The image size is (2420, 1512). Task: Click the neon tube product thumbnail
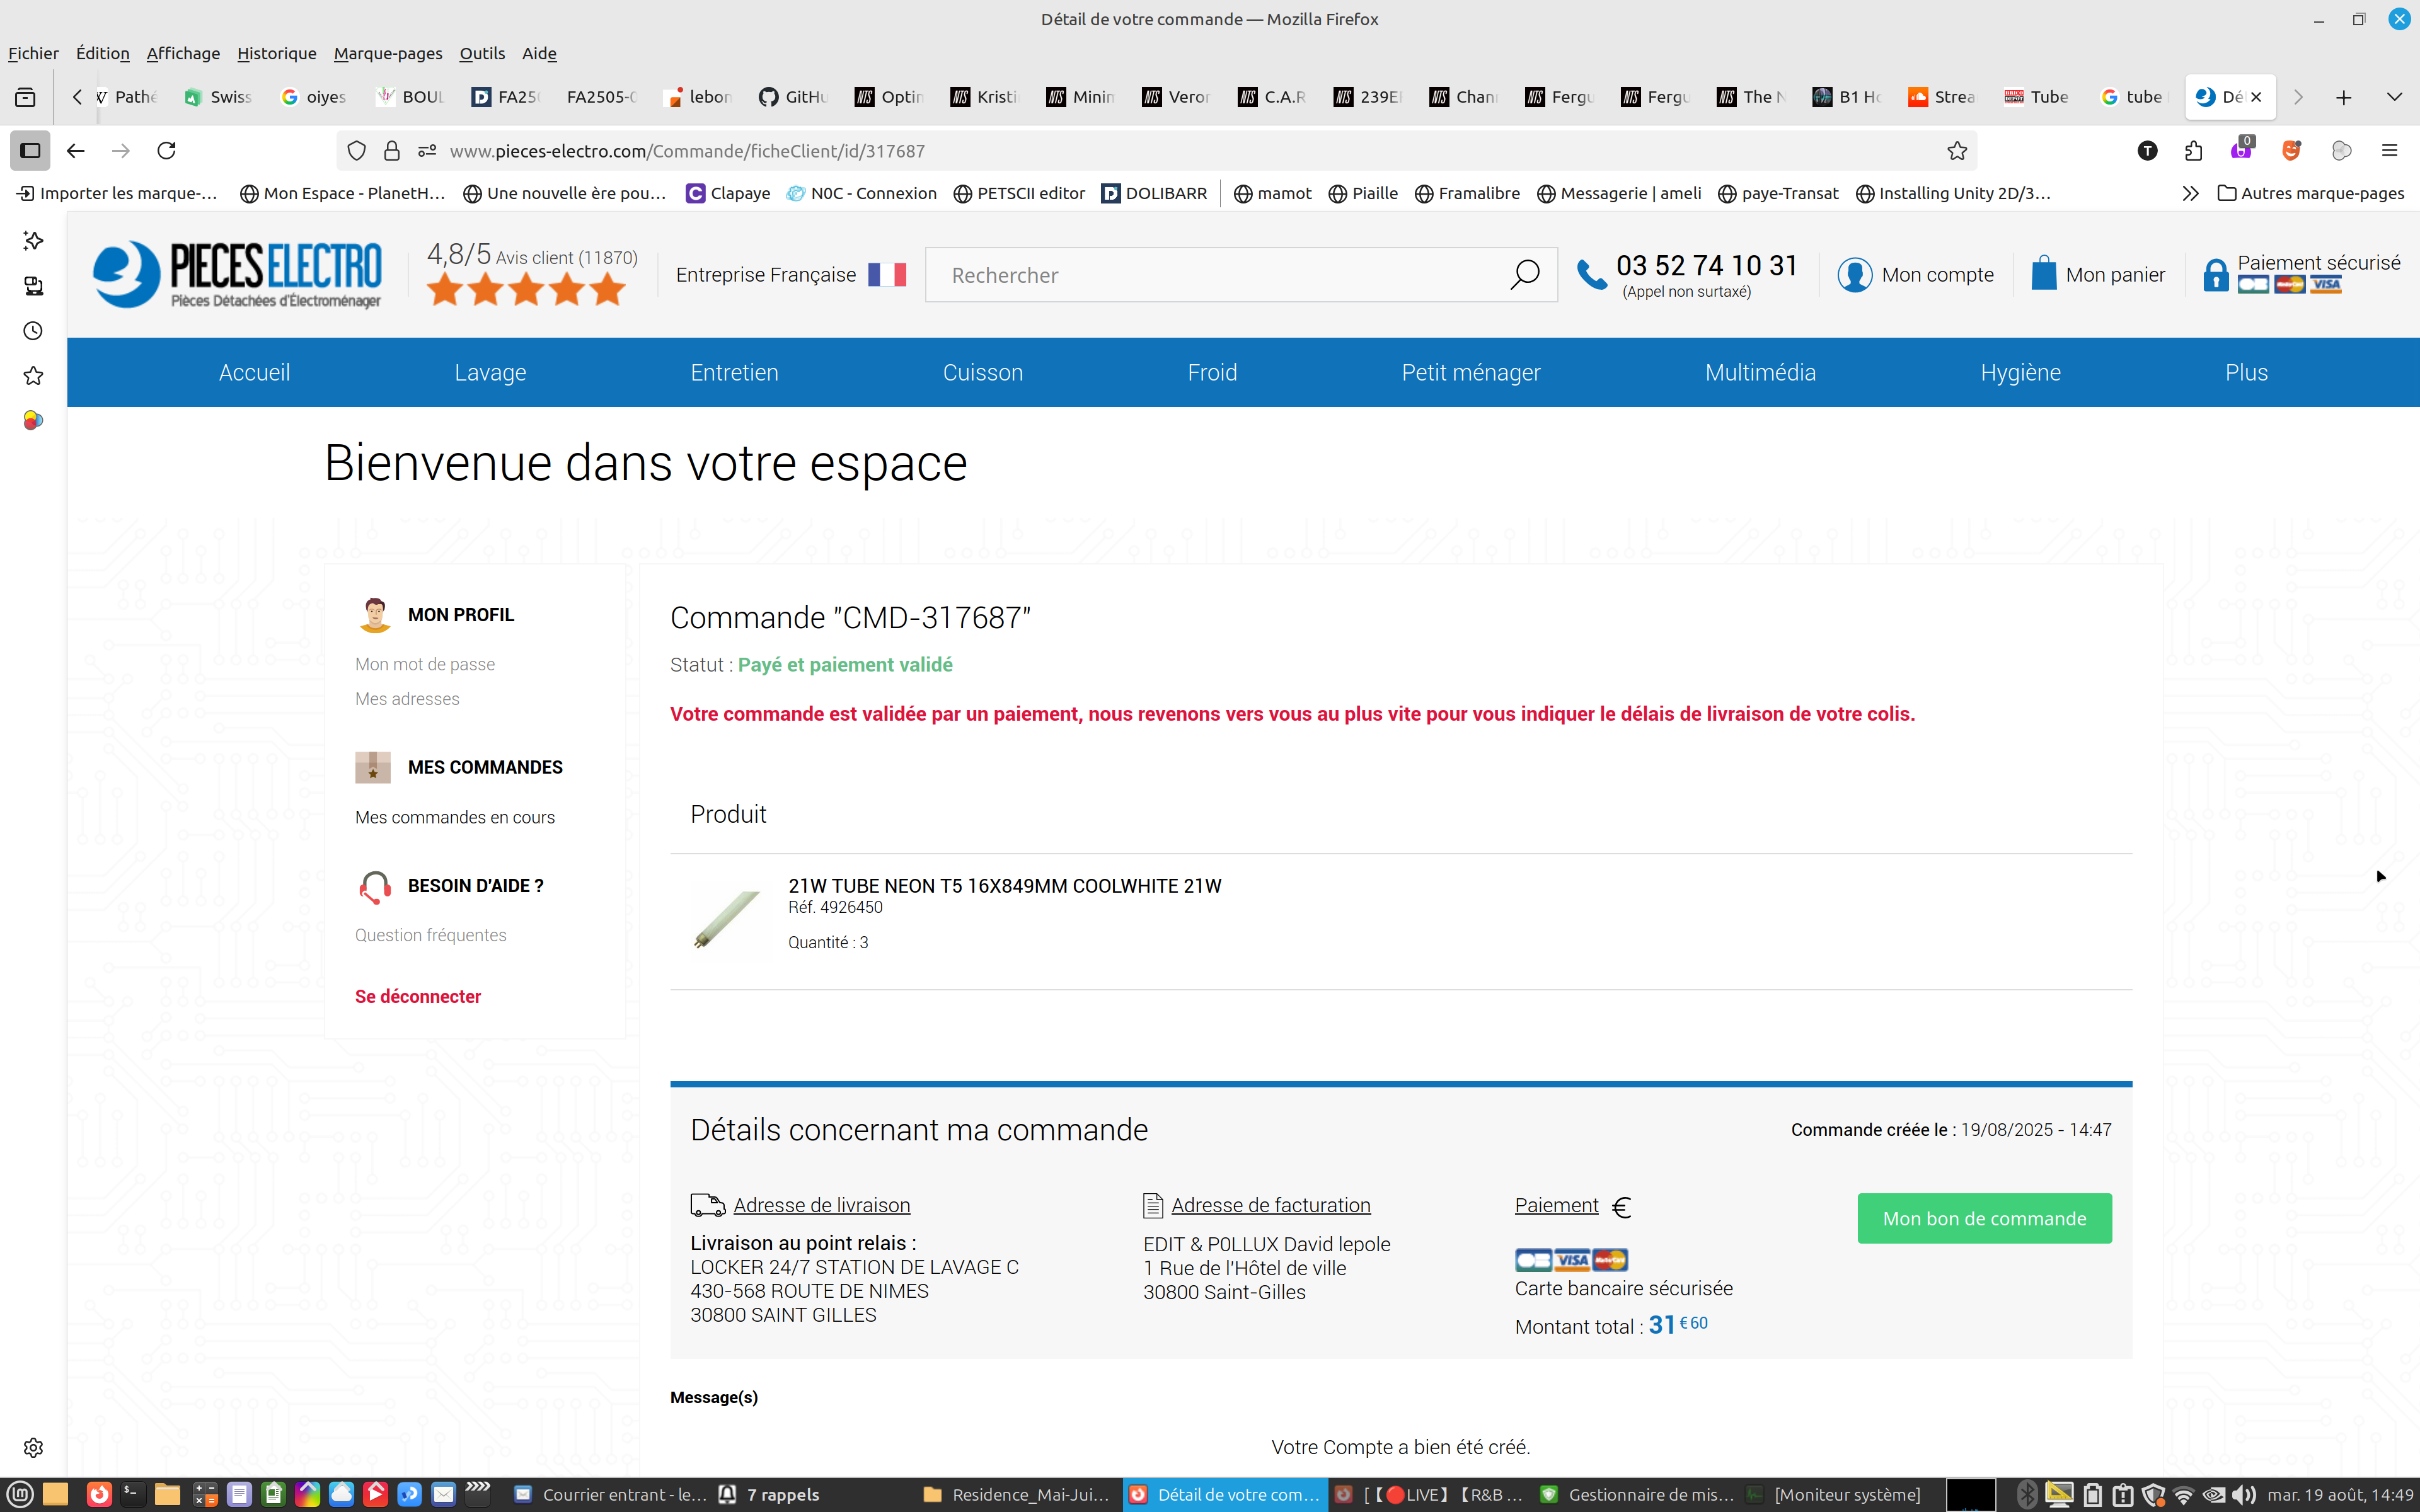(x=729, y=919)
